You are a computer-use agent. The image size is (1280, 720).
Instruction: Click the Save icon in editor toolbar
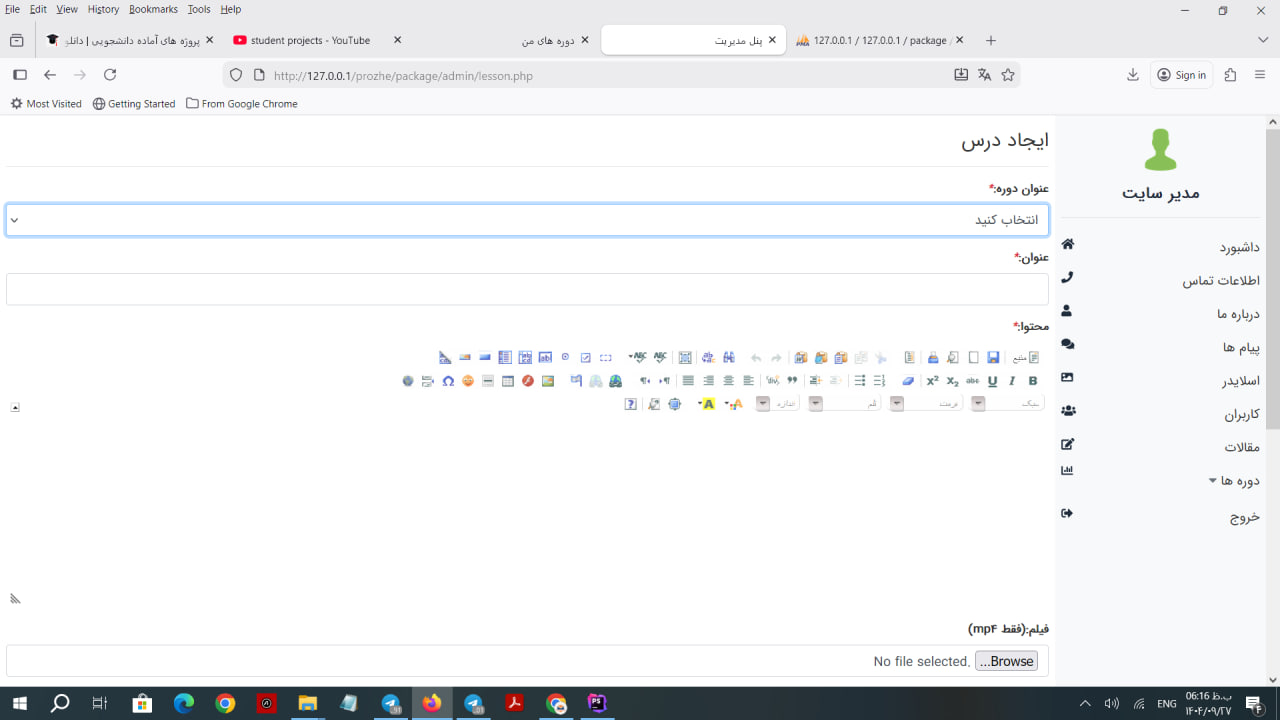pos(993,357)
